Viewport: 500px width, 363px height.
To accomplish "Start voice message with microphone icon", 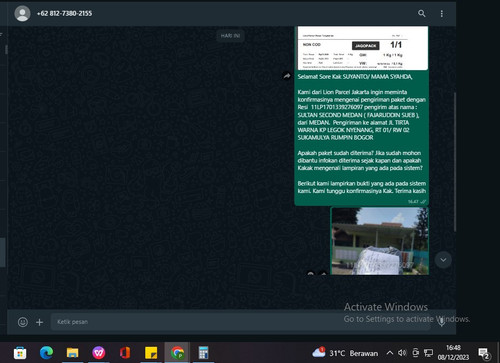I will click(442, 322).
